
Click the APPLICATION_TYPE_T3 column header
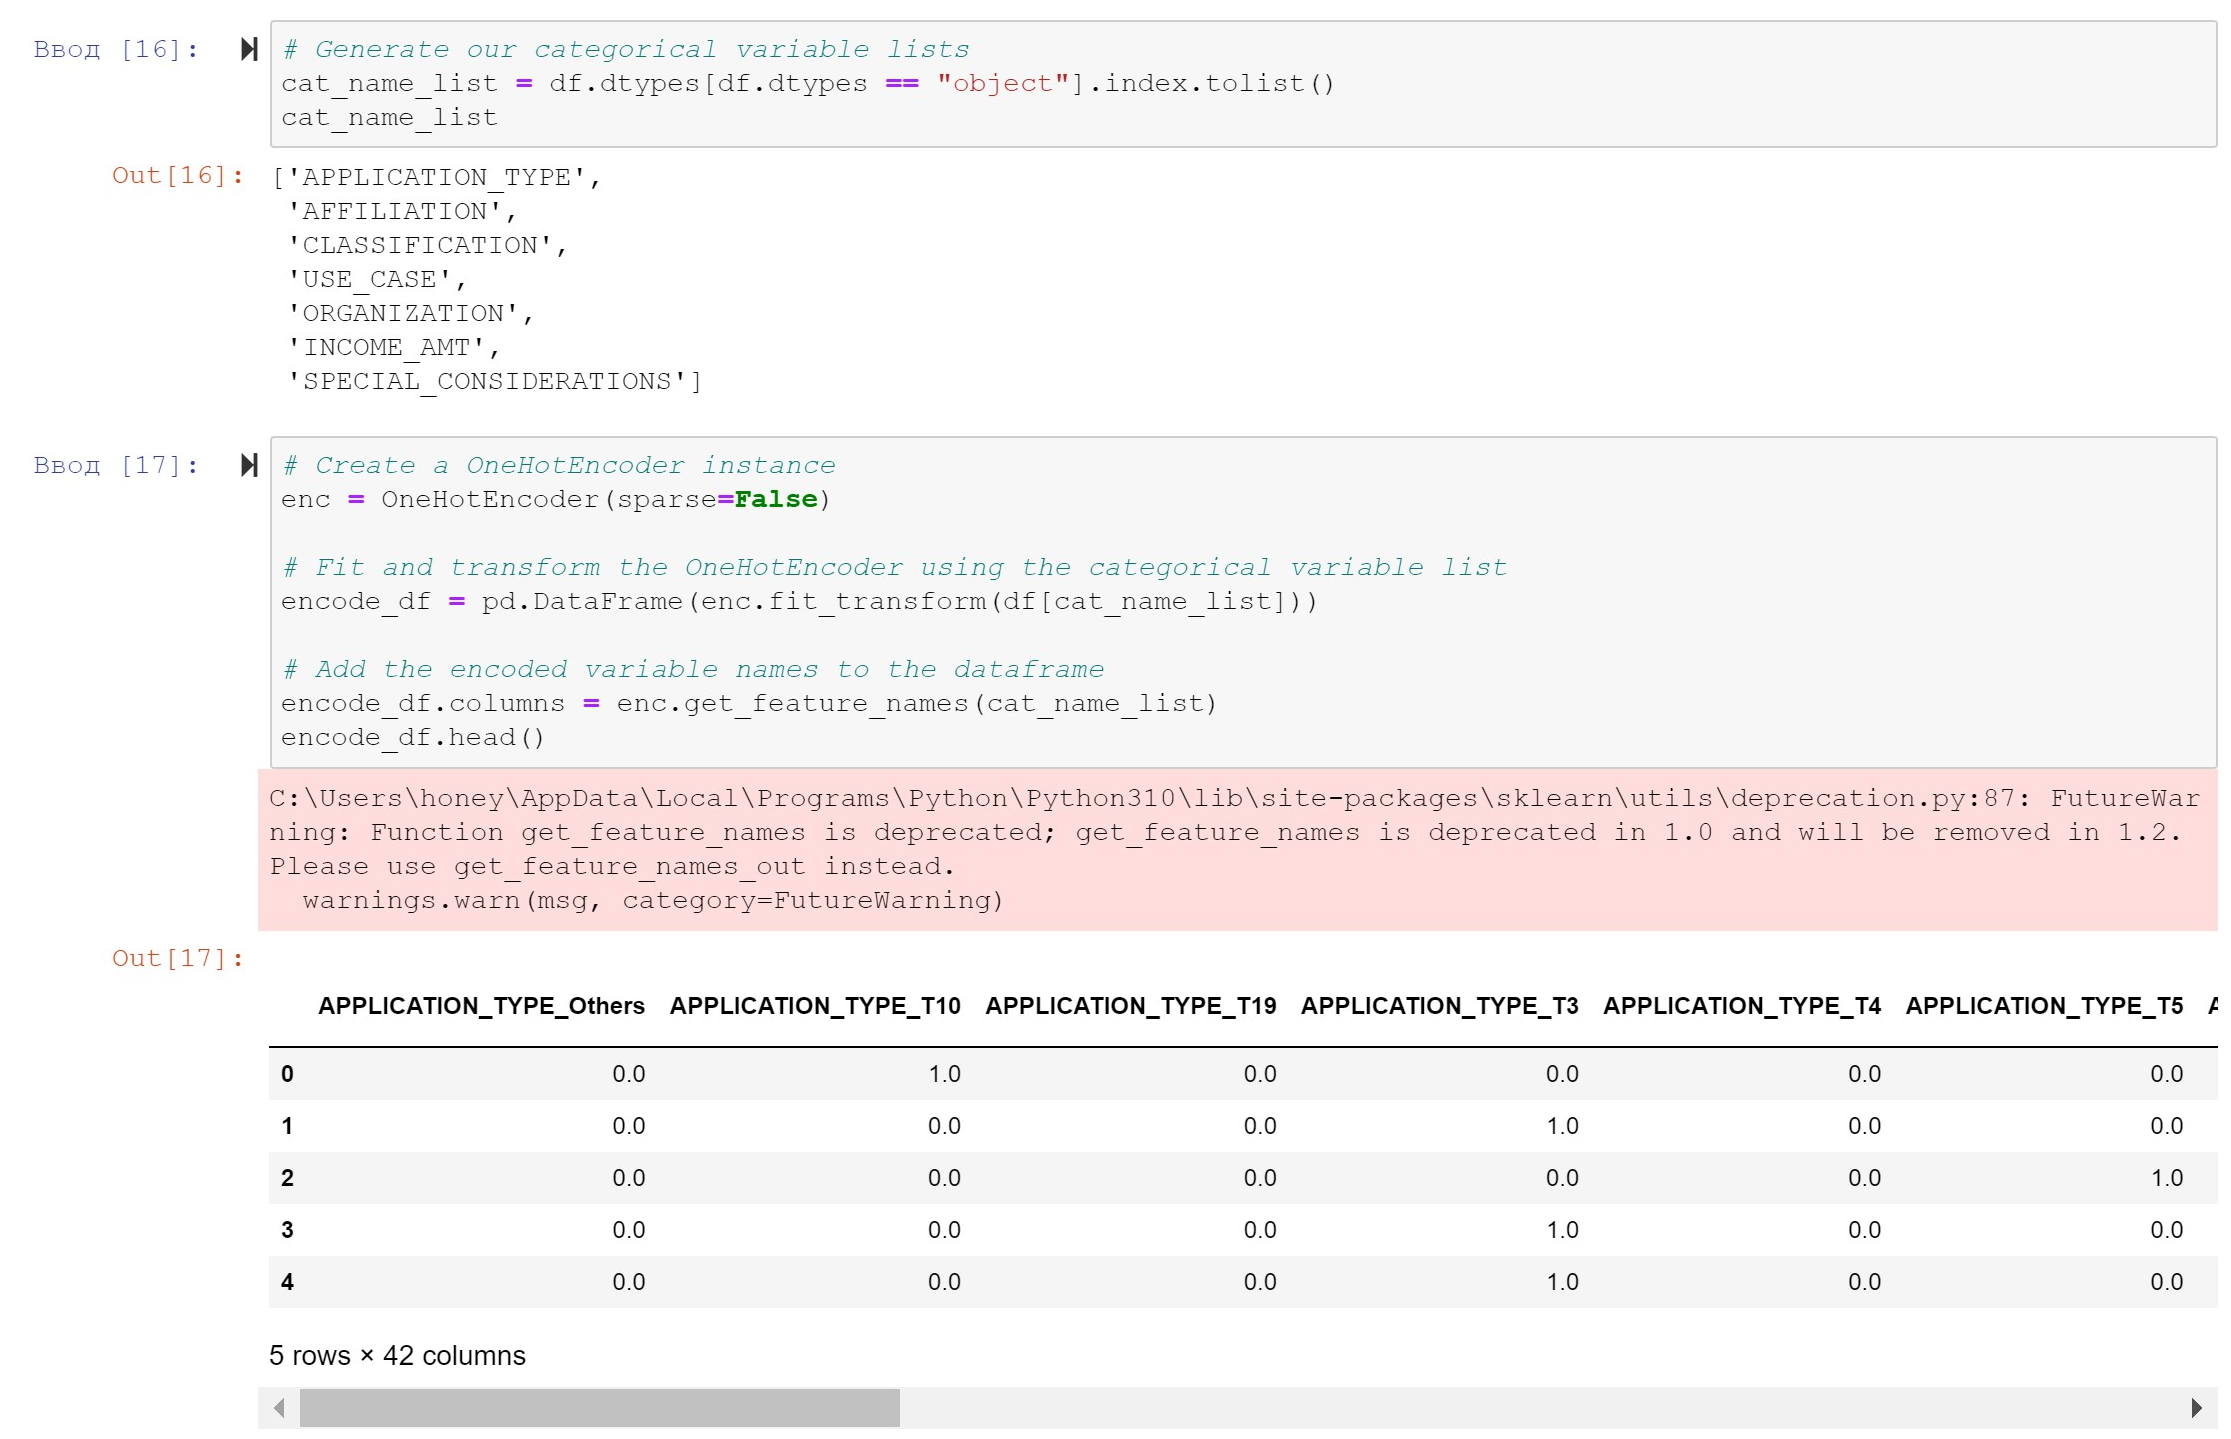pyautogui.click(x=1439, y=1006)
